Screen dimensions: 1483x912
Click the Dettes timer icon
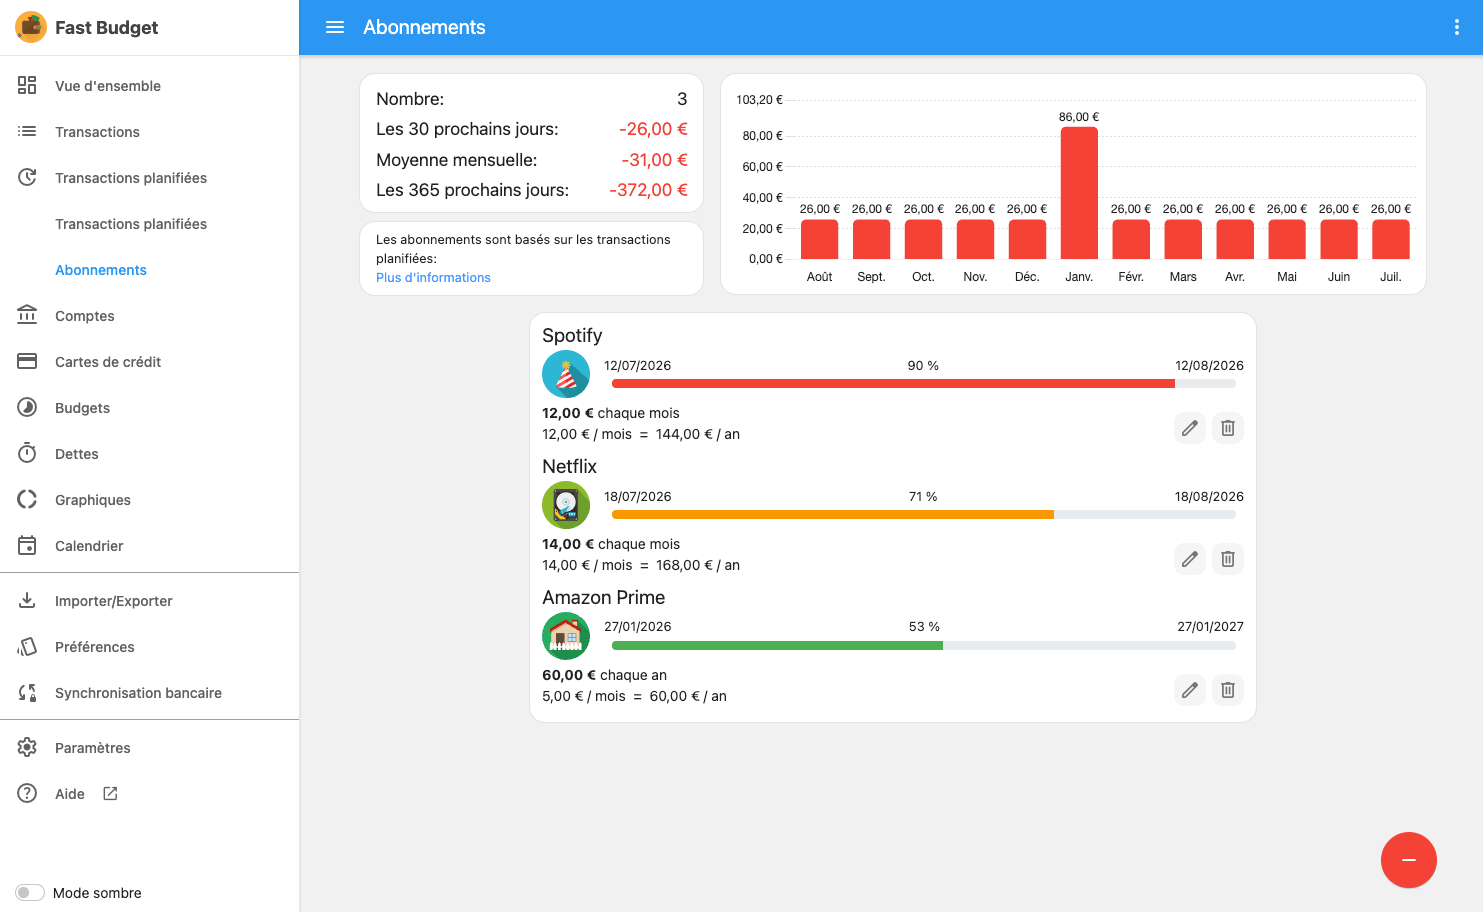tap(27, 453)
